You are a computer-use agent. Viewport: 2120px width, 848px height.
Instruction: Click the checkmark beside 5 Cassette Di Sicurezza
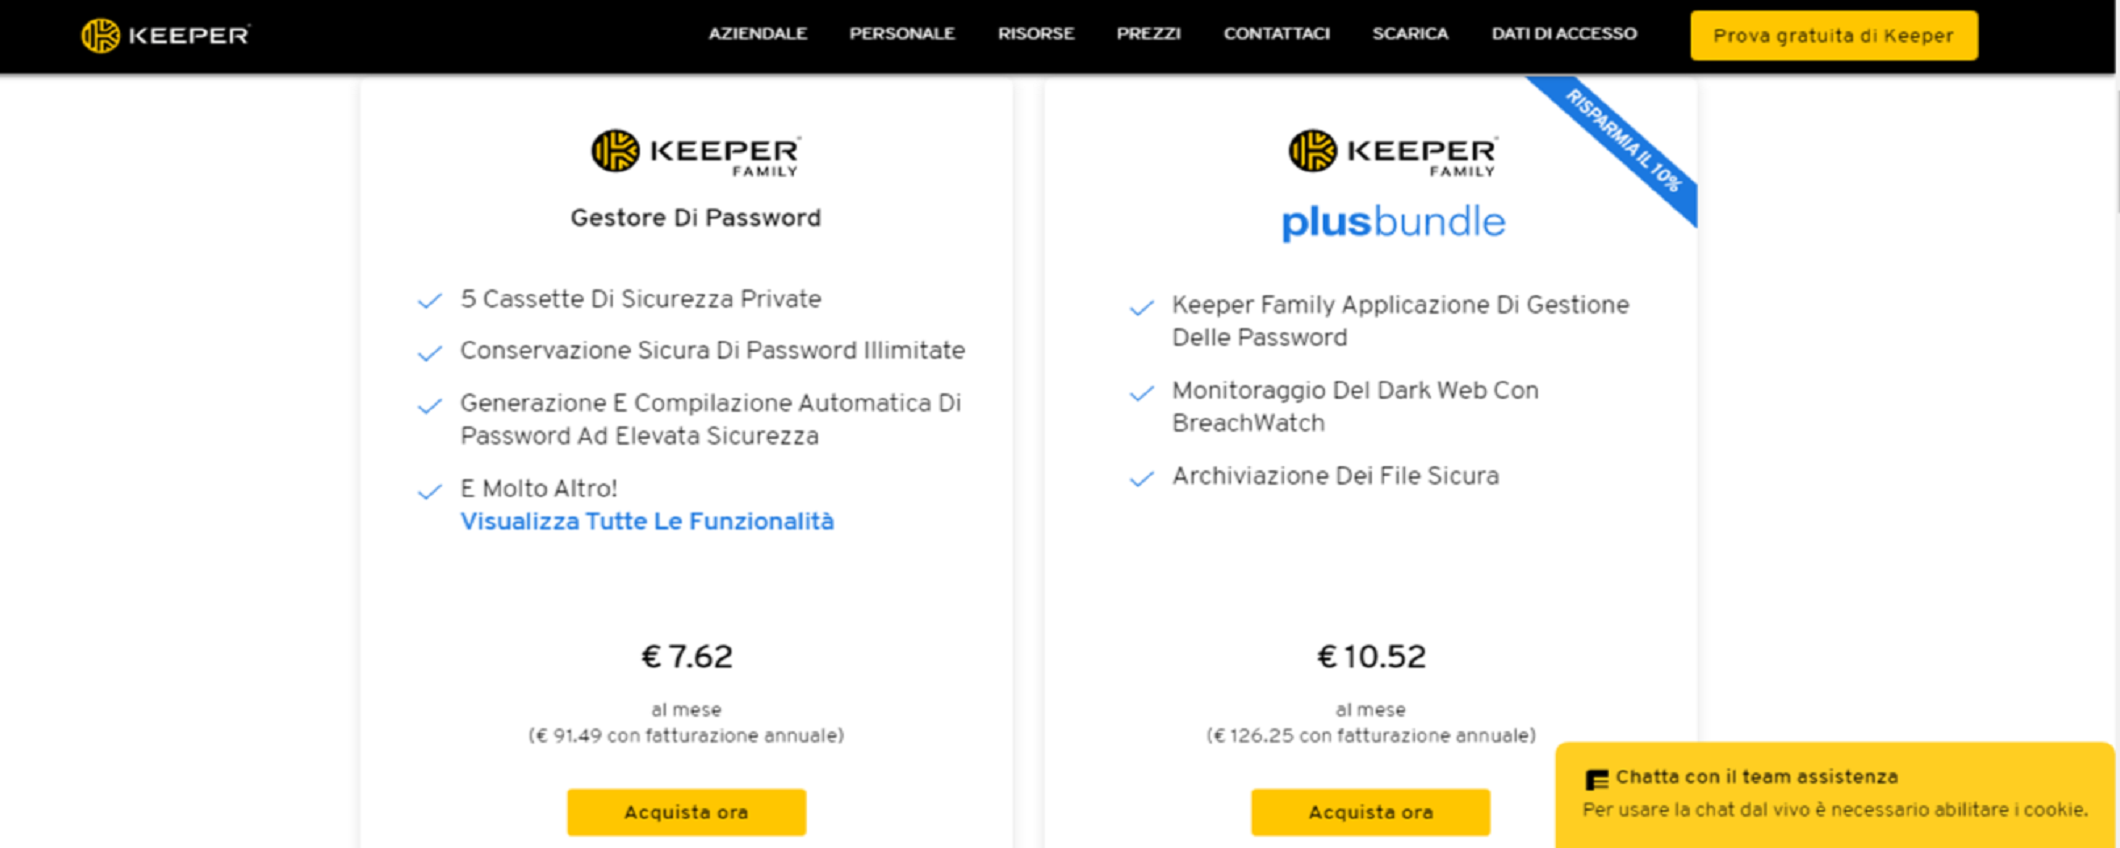pos(430,301)
